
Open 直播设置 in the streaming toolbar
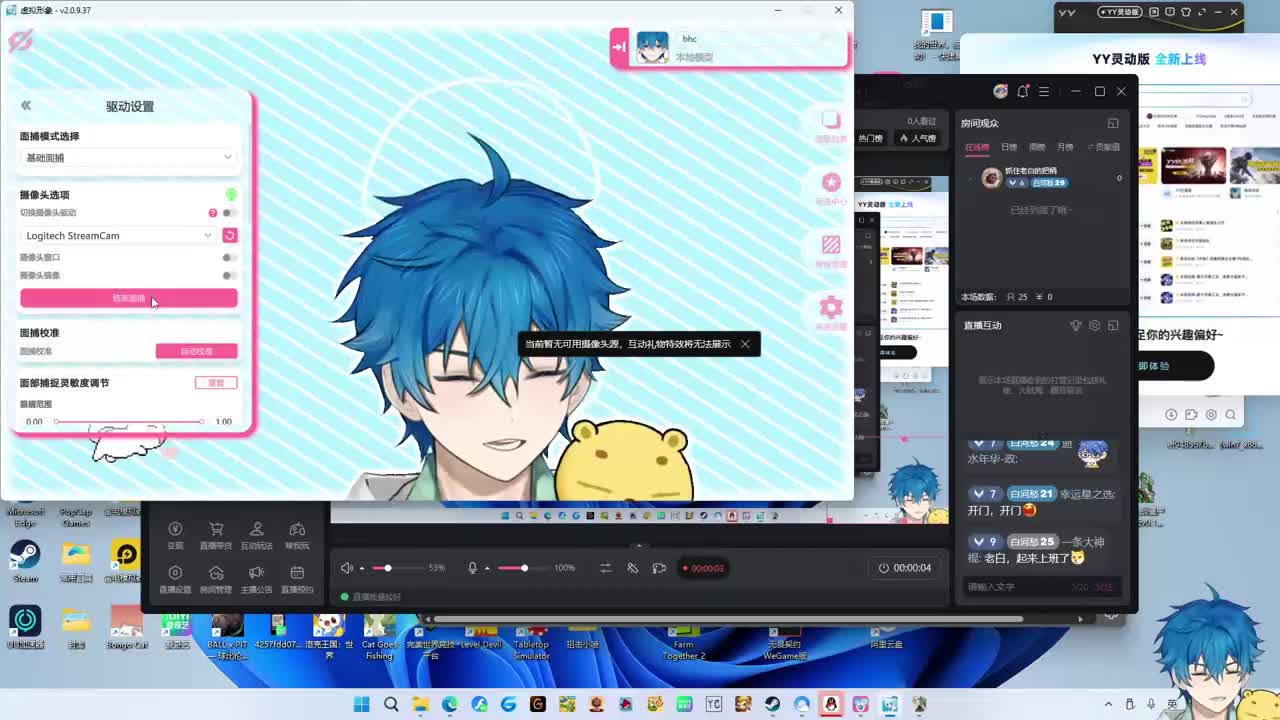175,578
